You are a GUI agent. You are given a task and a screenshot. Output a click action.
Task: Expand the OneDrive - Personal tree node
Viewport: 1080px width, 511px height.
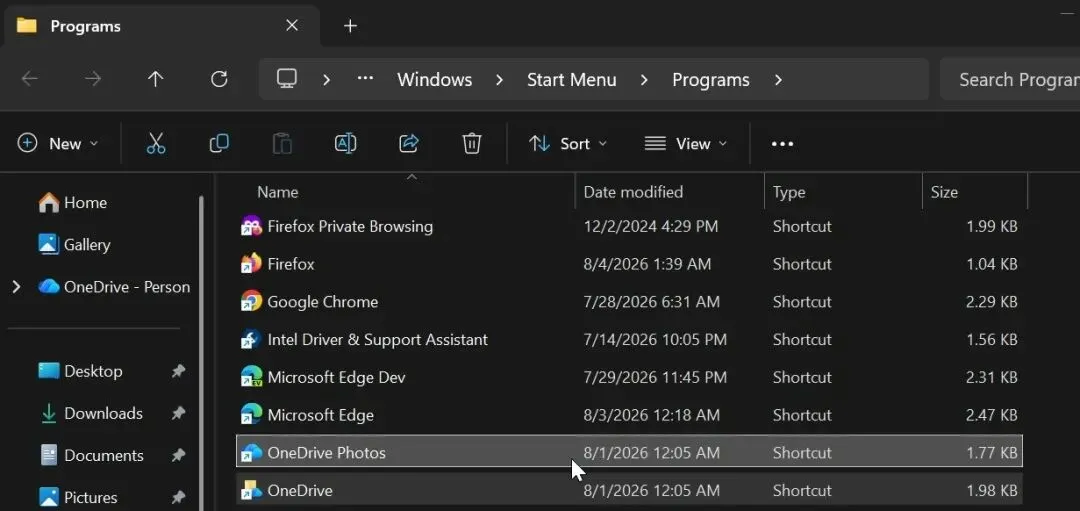click(17, 286)
